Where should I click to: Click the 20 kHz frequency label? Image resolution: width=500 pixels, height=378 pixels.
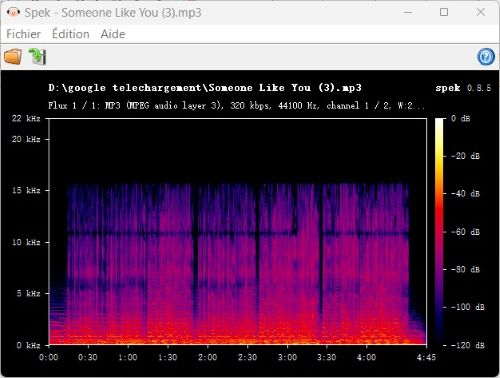coord(26,139)
